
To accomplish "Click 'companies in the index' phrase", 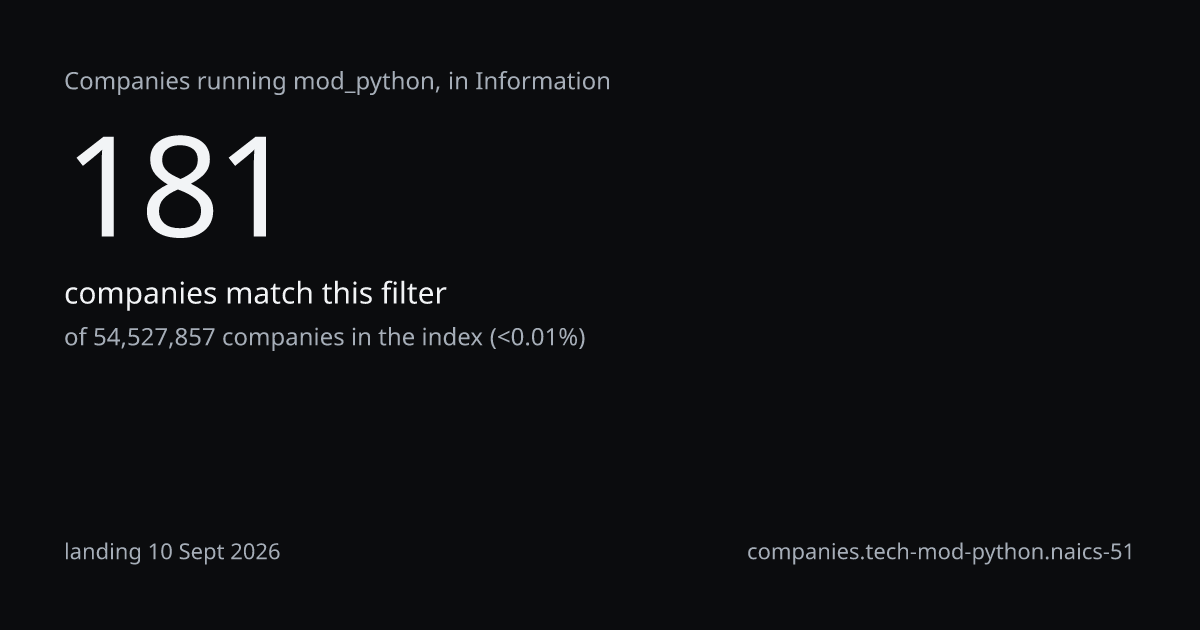I will point(352,337).
